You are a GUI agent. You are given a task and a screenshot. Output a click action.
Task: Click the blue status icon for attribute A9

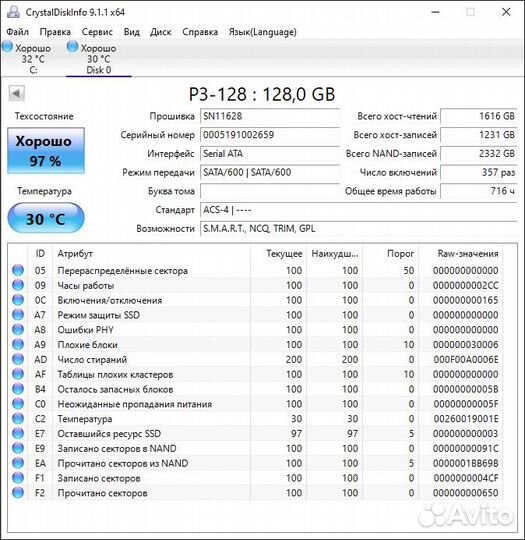point(18,344)
